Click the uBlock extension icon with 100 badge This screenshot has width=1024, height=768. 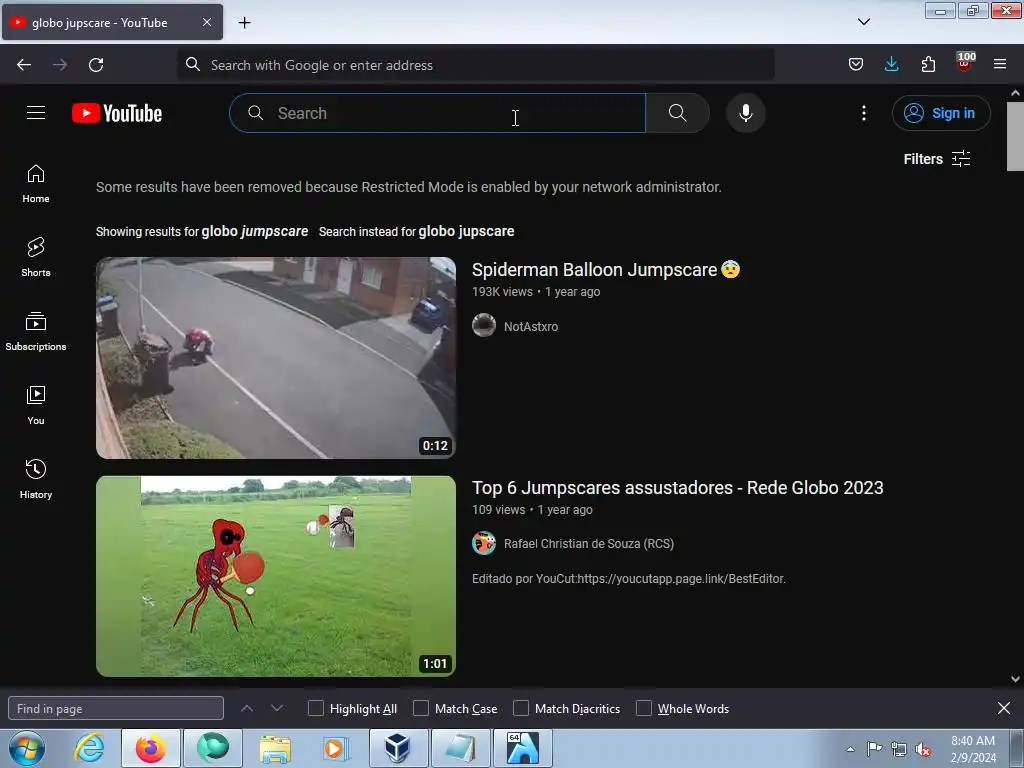[x=965, y=63]
